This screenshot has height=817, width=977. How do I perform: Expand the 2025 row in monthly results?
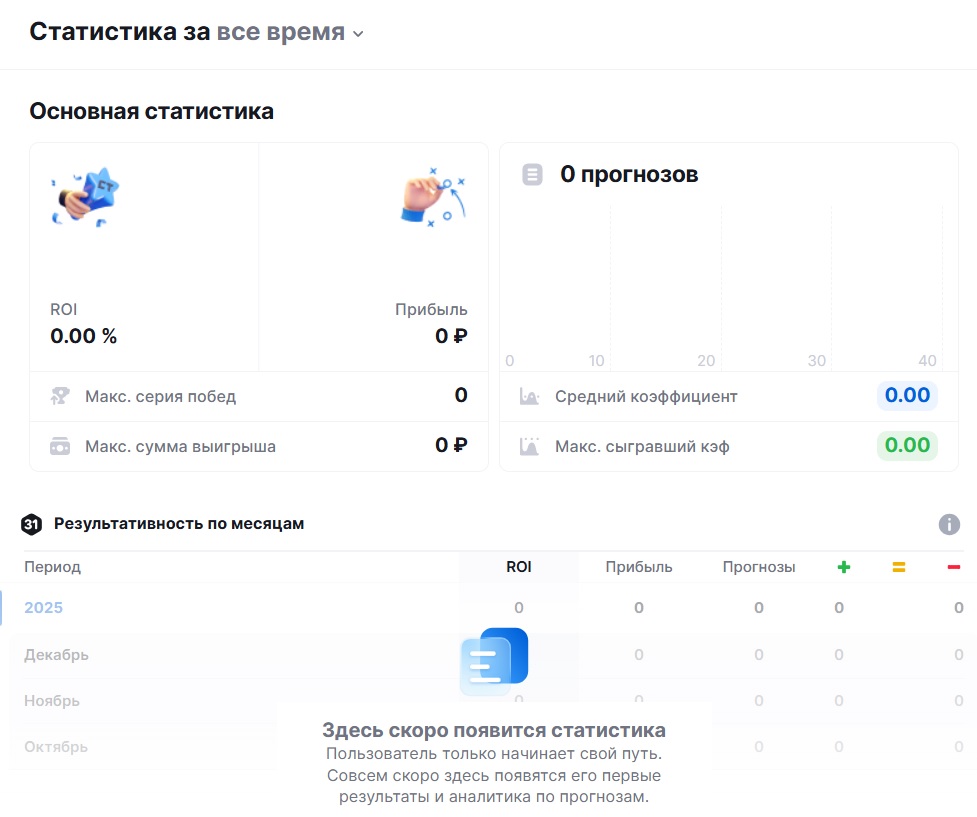pyautogui.click(x=44, y=607)
